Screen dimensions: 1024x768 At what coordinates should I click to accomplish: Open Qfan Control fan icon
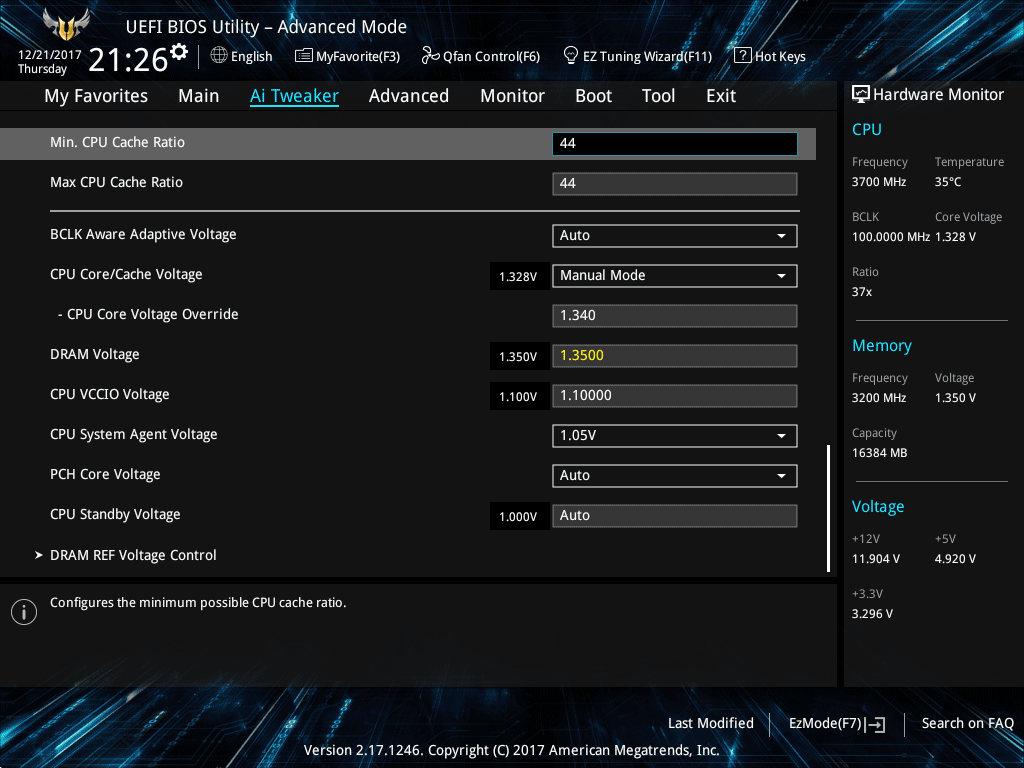[430, 56]
